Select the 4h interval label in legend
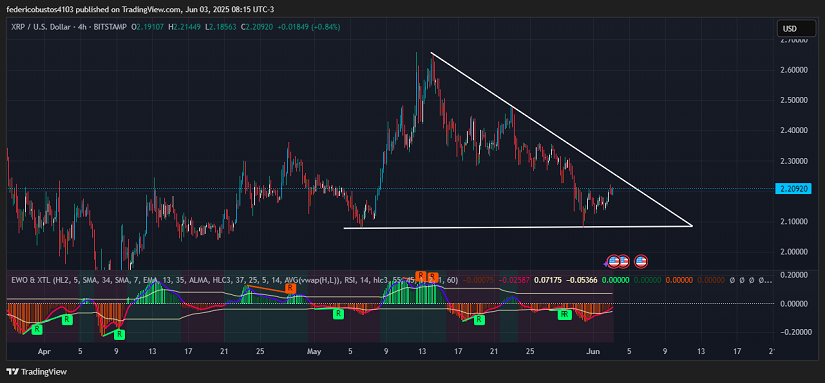This screenshot has height=383, width=825. [x=82, y=27]
